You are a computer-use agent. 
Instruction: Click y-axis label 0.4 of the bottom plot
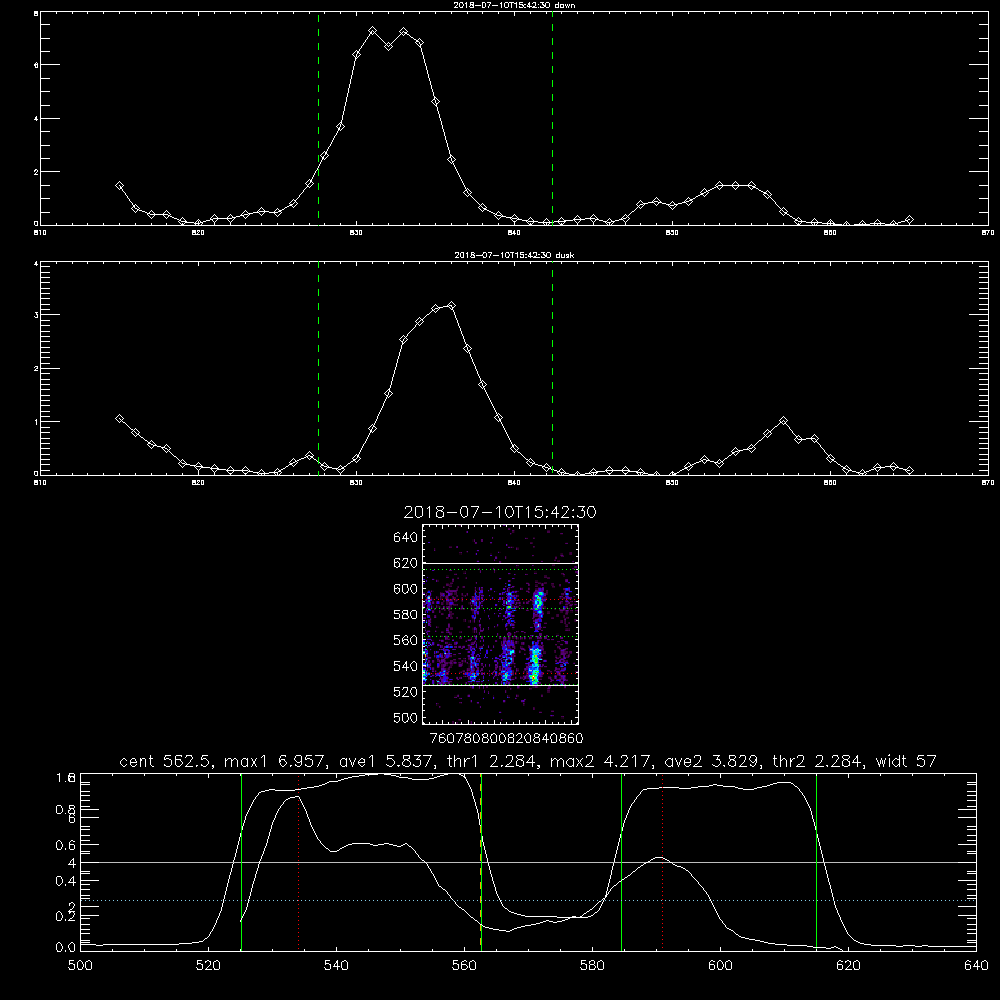pos(66,881)
